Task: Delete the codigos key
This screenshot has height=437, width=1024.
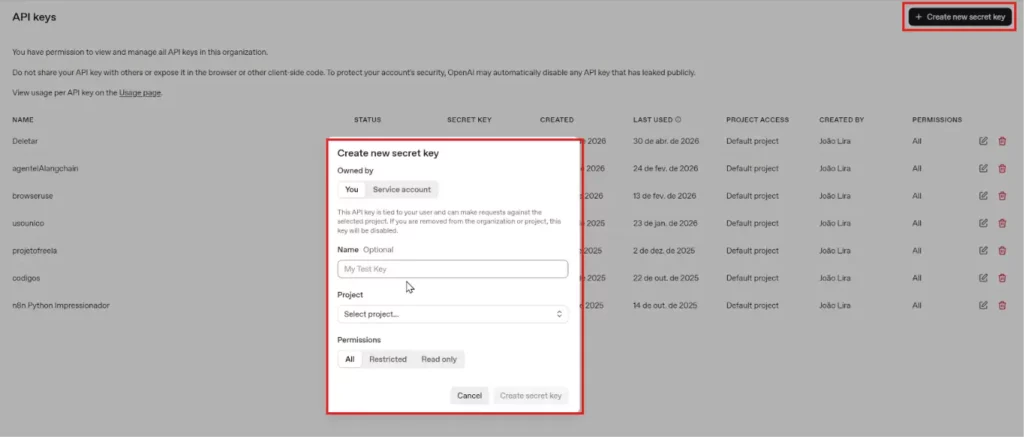Action: tap(1002, 278)
